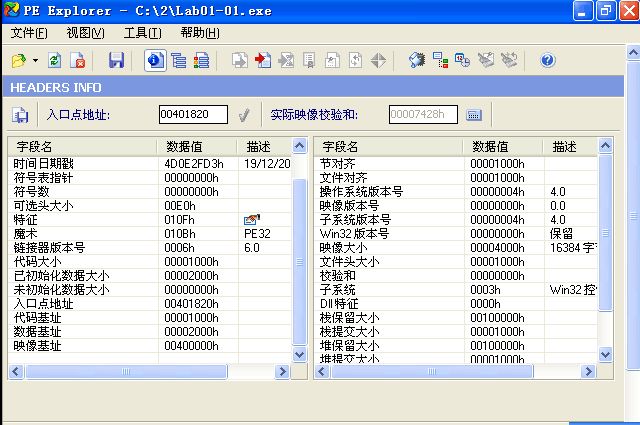This screenshot has height=425, width=640.
Task: Click the flag editor icon in the 特征 row
Action: point(251,220)
